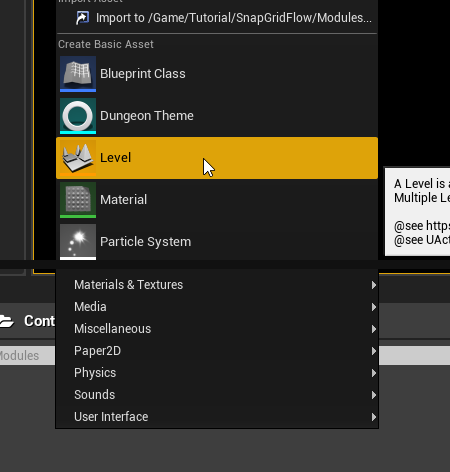
Task: Click the import arrow icon
Action: pyautogui.click(x=82, y=18)
